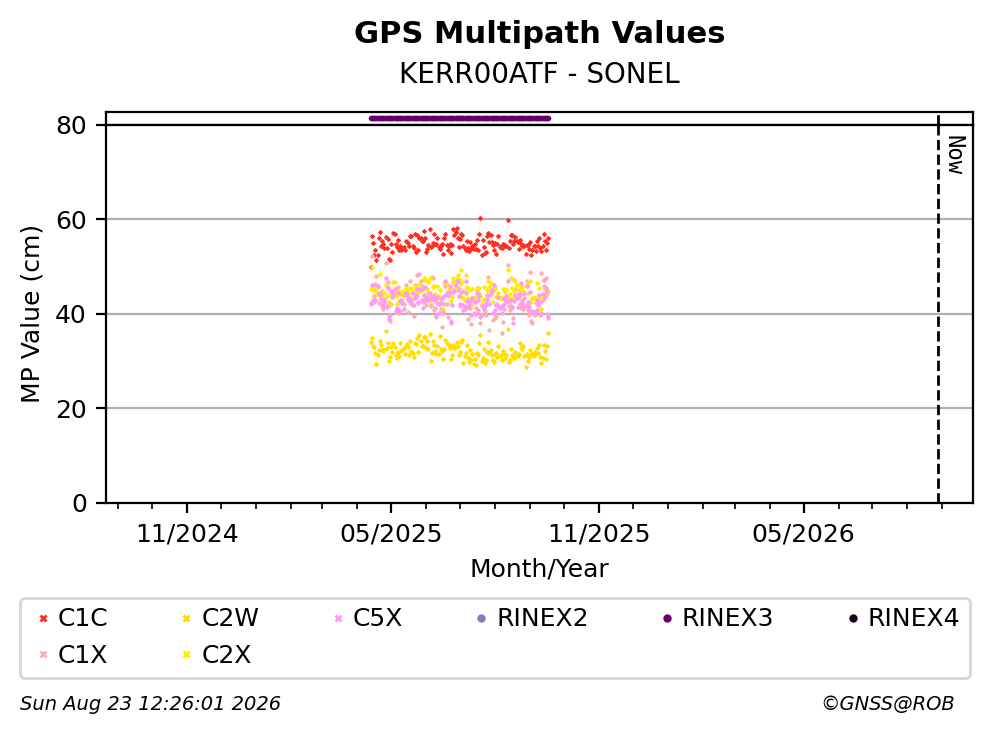Click the magenta C5X legend marker

tap(338, 618)
